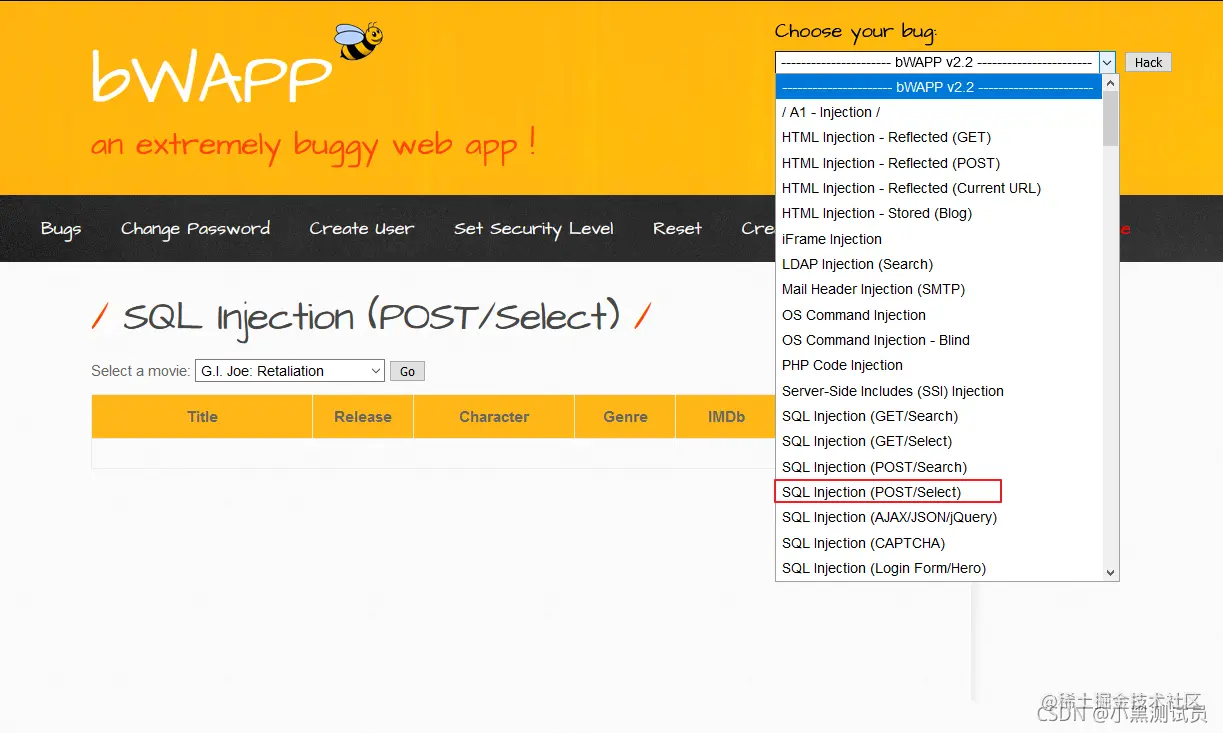This screenshot has height=733, width=1223.
Task: Click the bug list scrollbar up arrow
Action: (x=1110, y=83)
